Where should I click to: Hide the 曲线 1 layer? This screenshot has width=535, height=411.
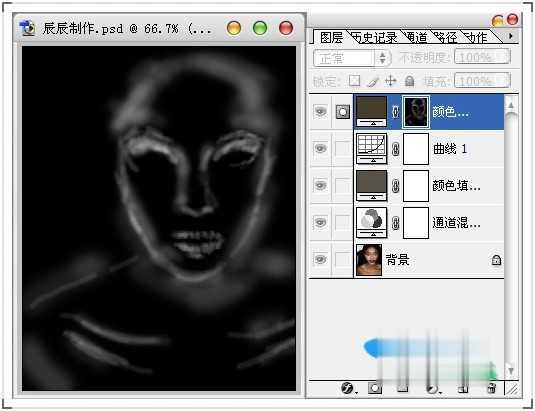tap(320, 148)
